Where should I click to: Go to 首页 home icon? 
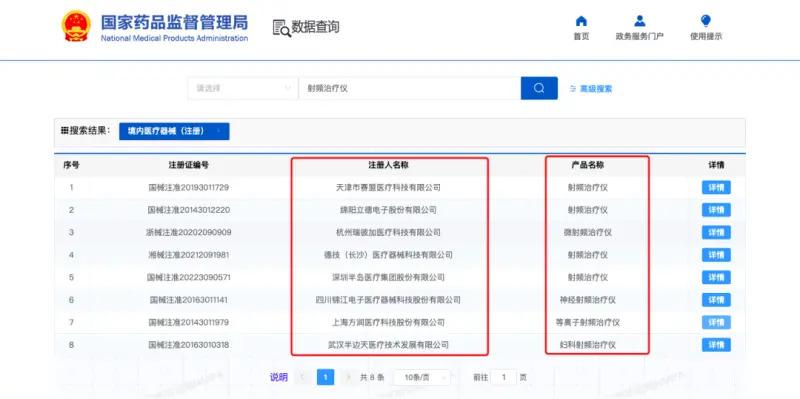581,21
